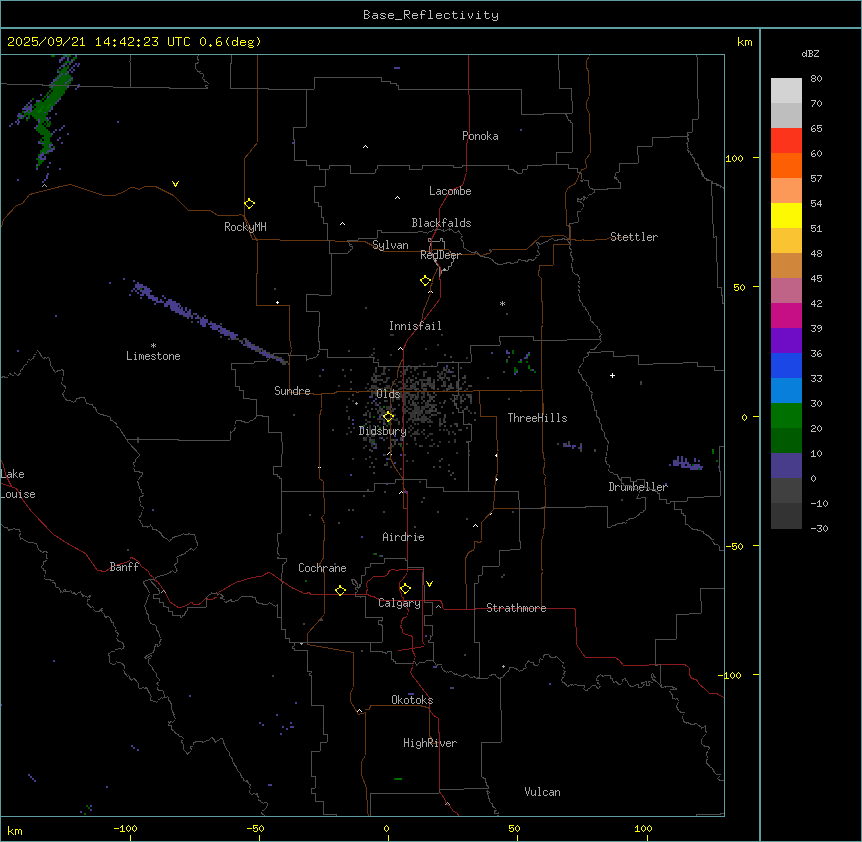Click the dBZ legend heading
This screenshot has width=862, height=842.
[x=811, y=53]
